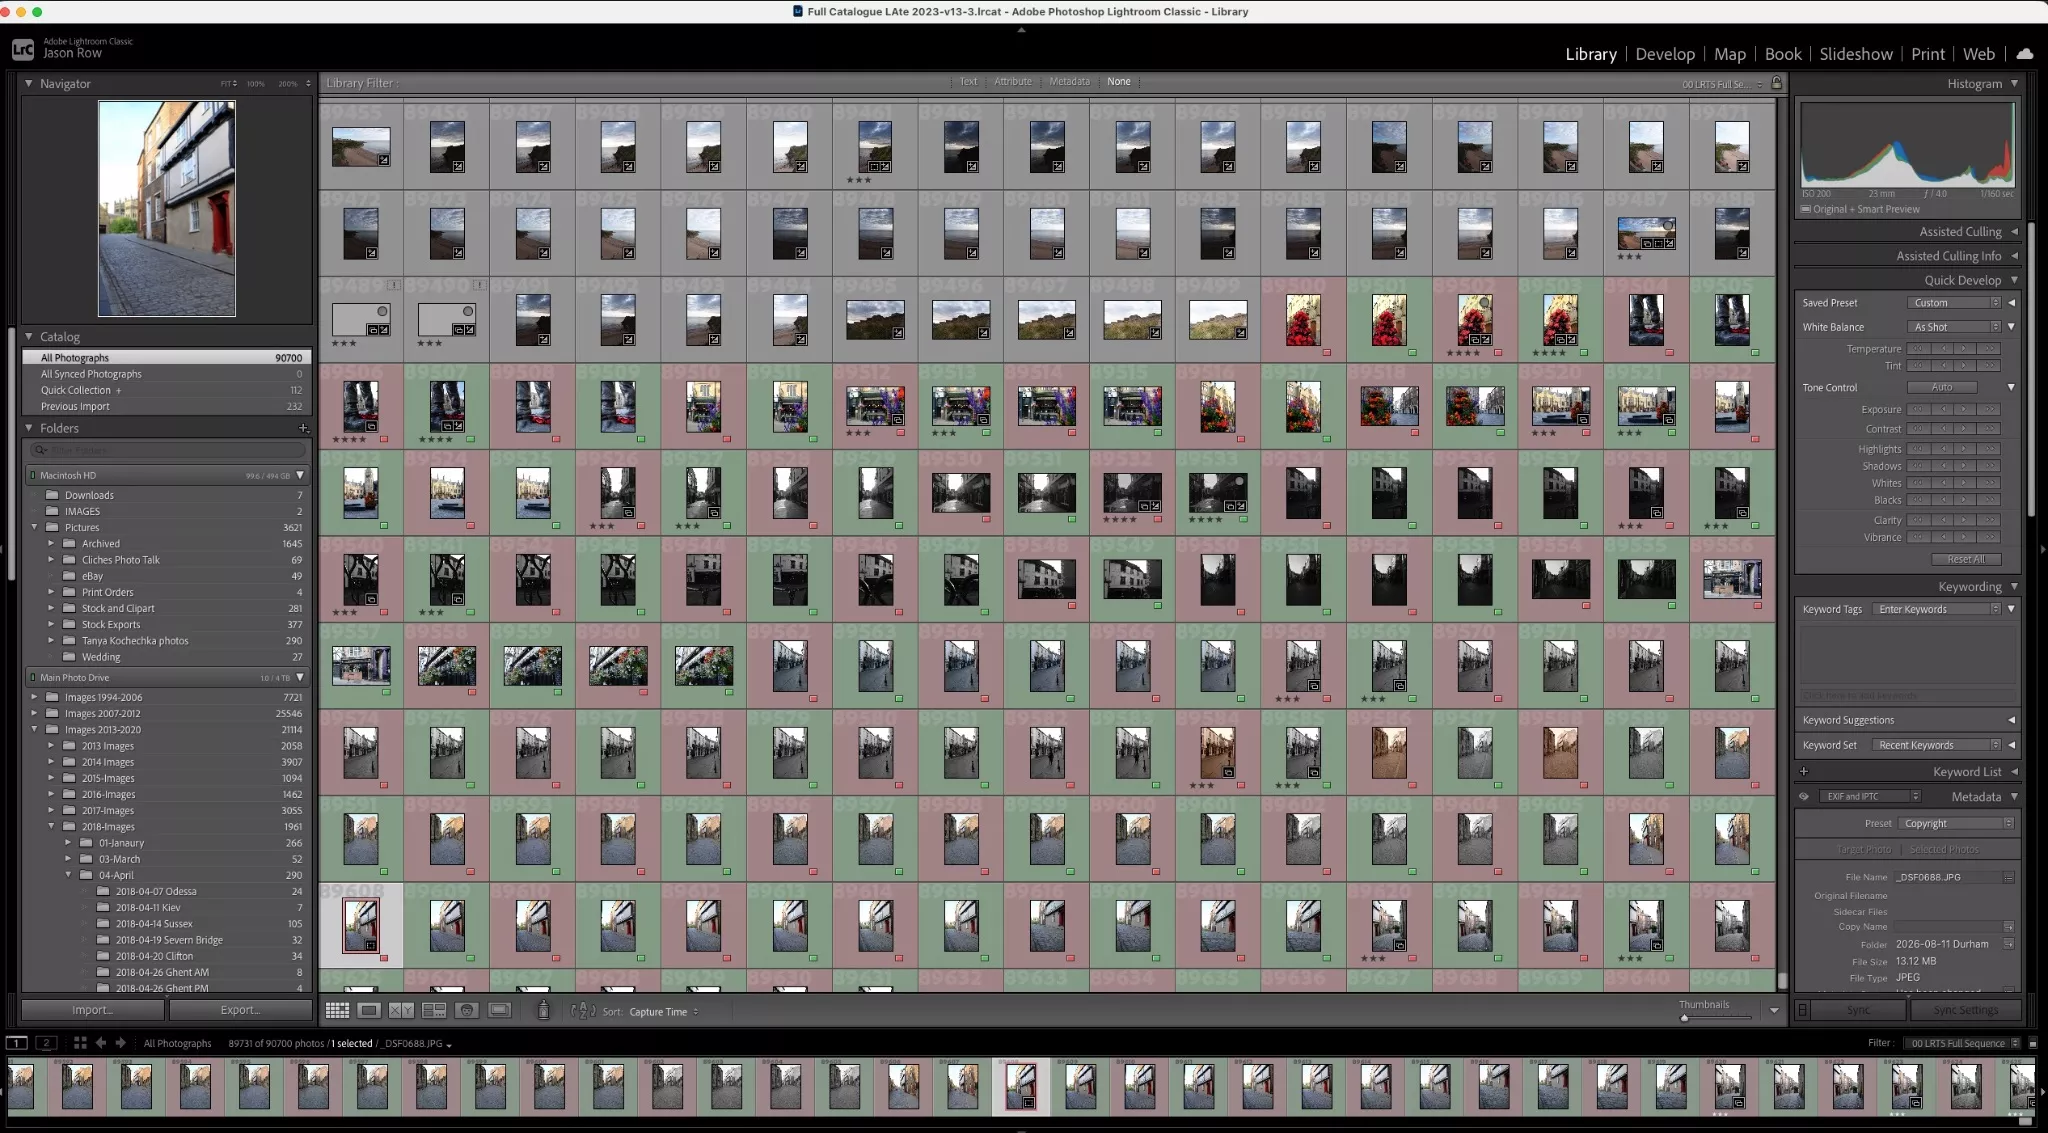Open Sort Capture Time dropdown
This screenshot has height=1133, width=2048.
click(x=664, y=1012)
